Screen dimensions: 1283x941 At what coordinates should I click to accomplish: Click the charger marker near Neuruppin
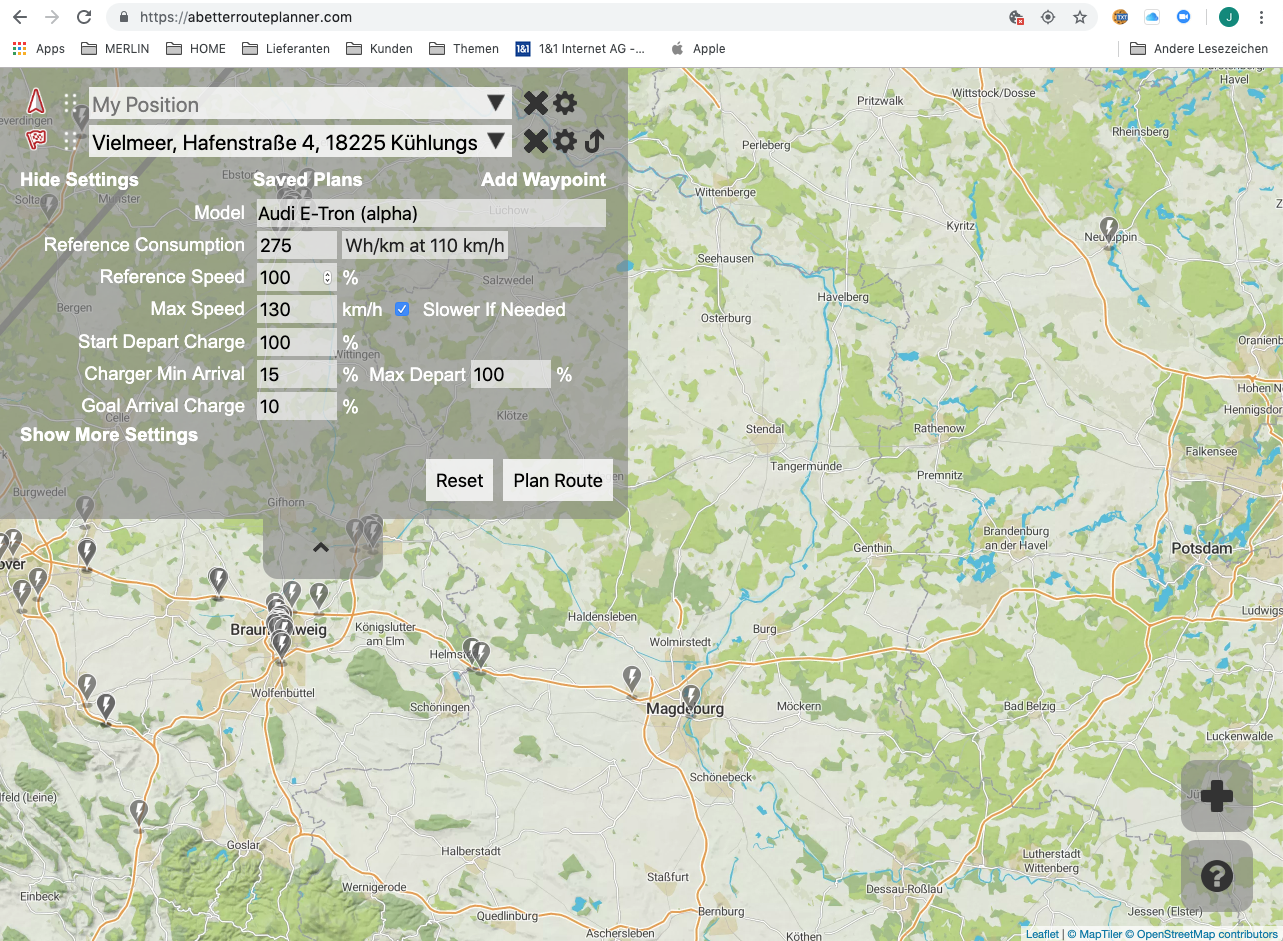(x=1108, y=229)
